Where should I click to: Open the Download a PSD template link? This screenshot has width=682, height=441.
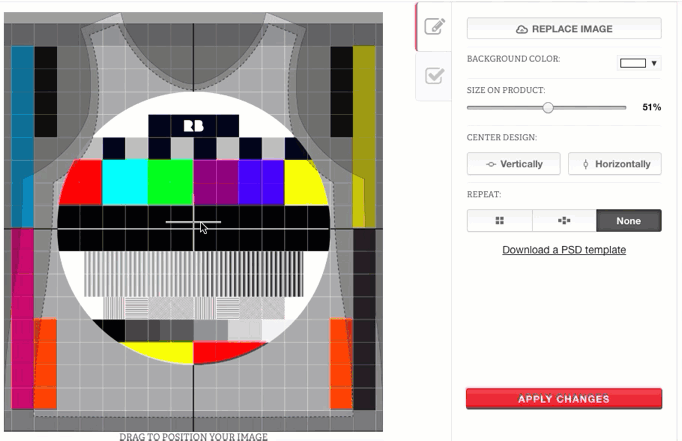564,250
